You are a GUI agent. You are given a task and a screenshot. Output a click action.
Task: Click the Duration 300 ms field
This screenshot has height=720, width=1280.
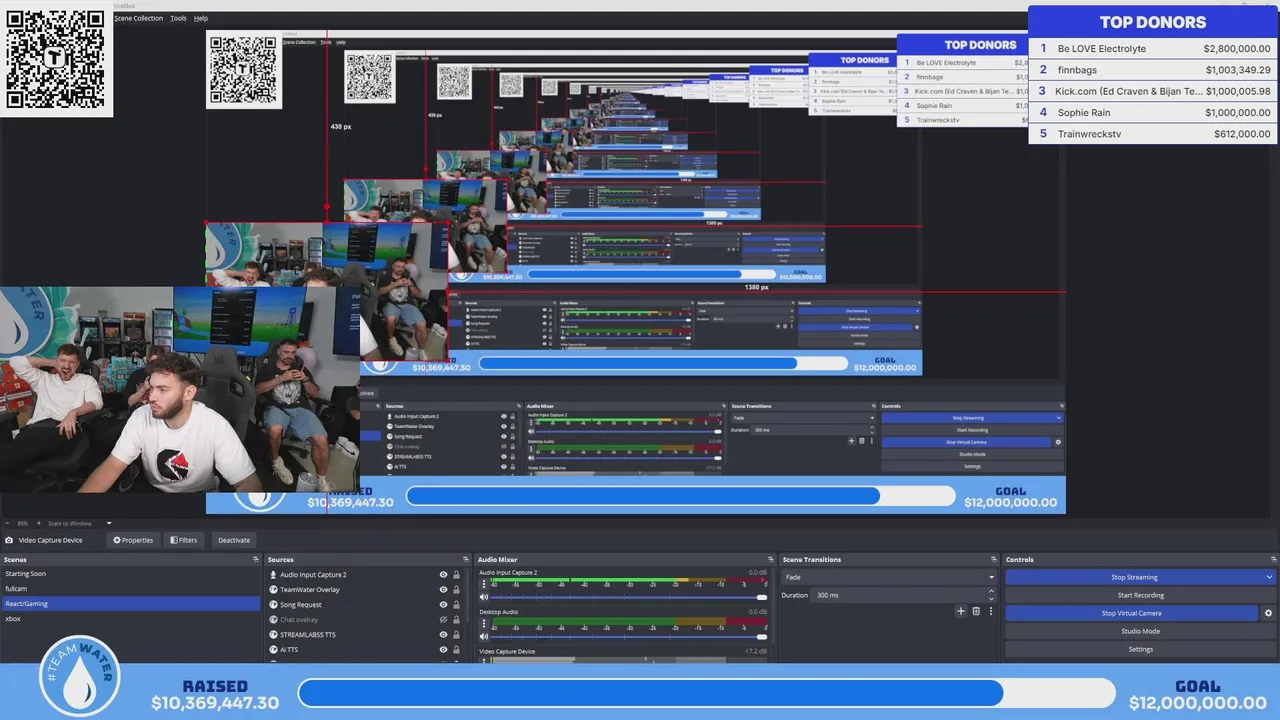(x=900, y=595)
